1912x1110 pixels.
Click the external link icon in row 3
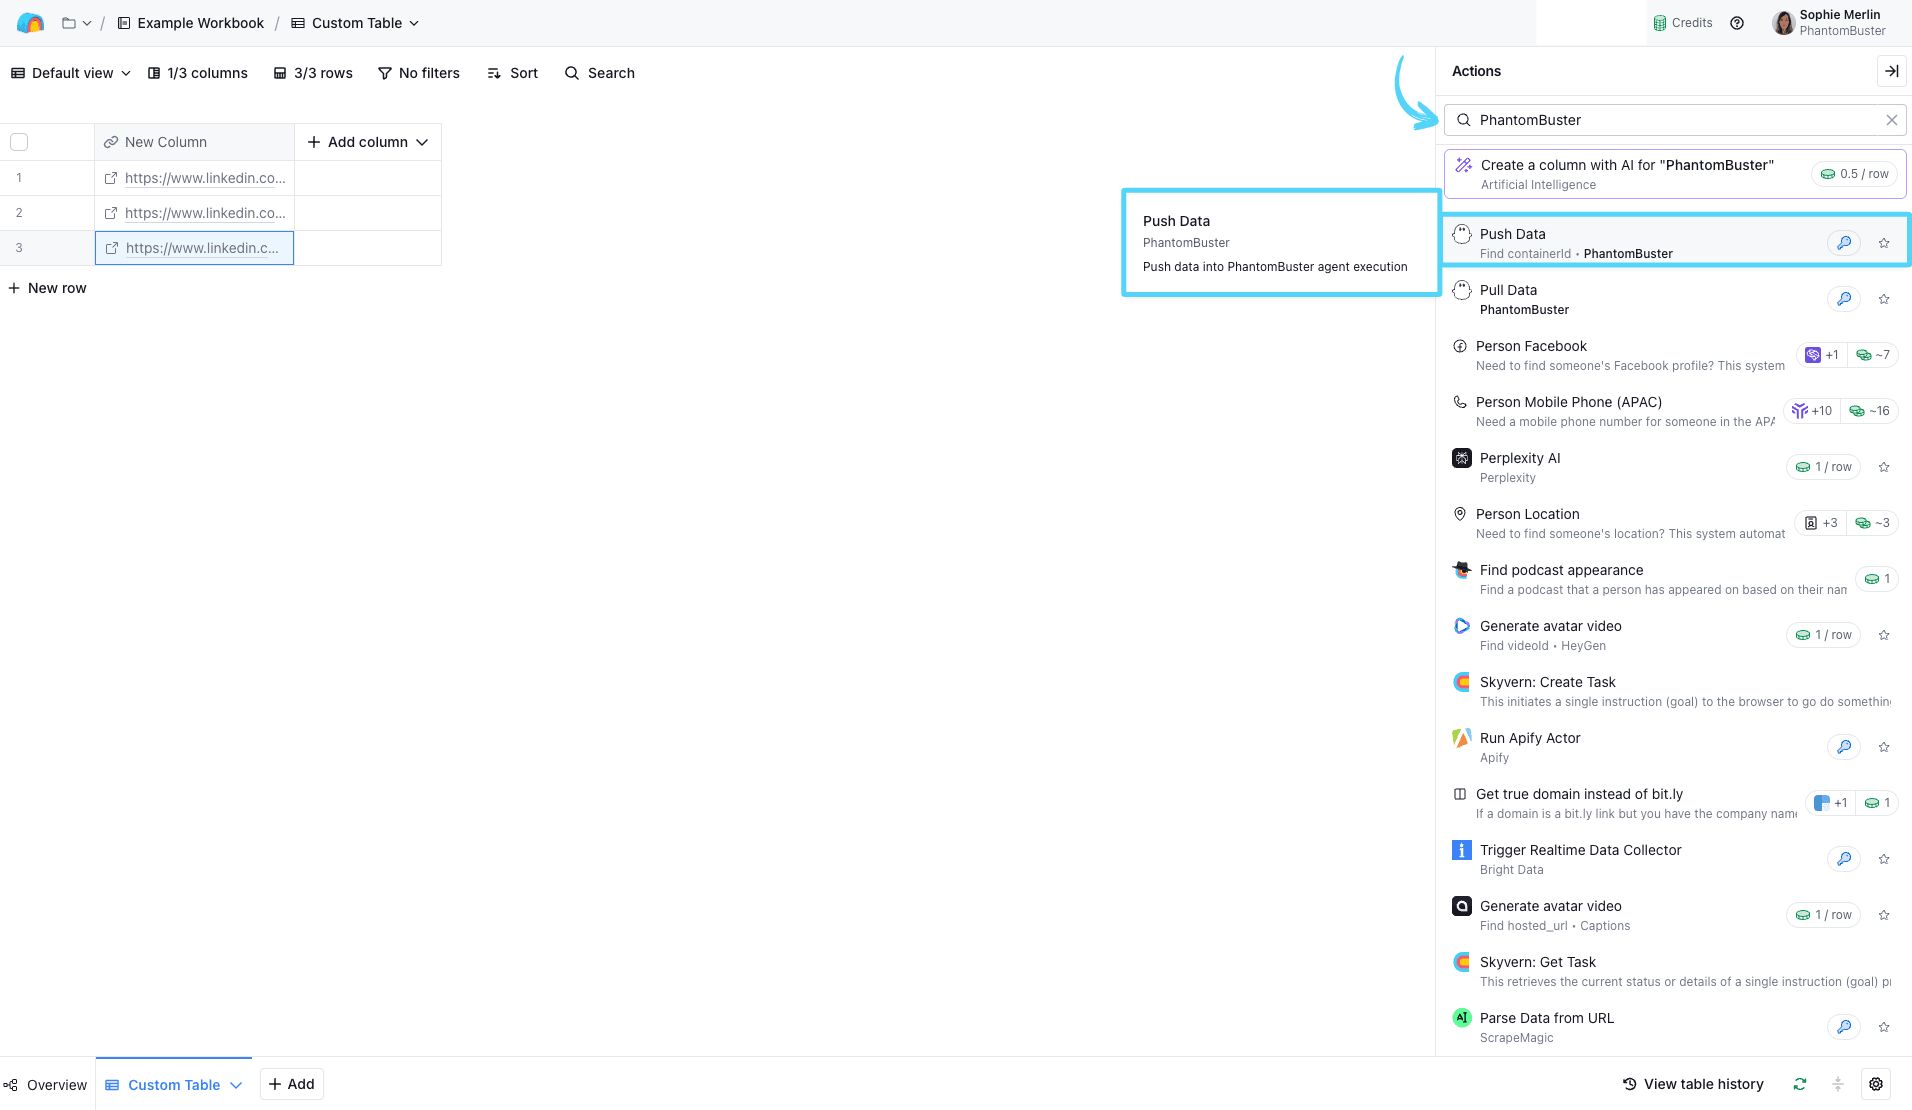click(112, 248)
